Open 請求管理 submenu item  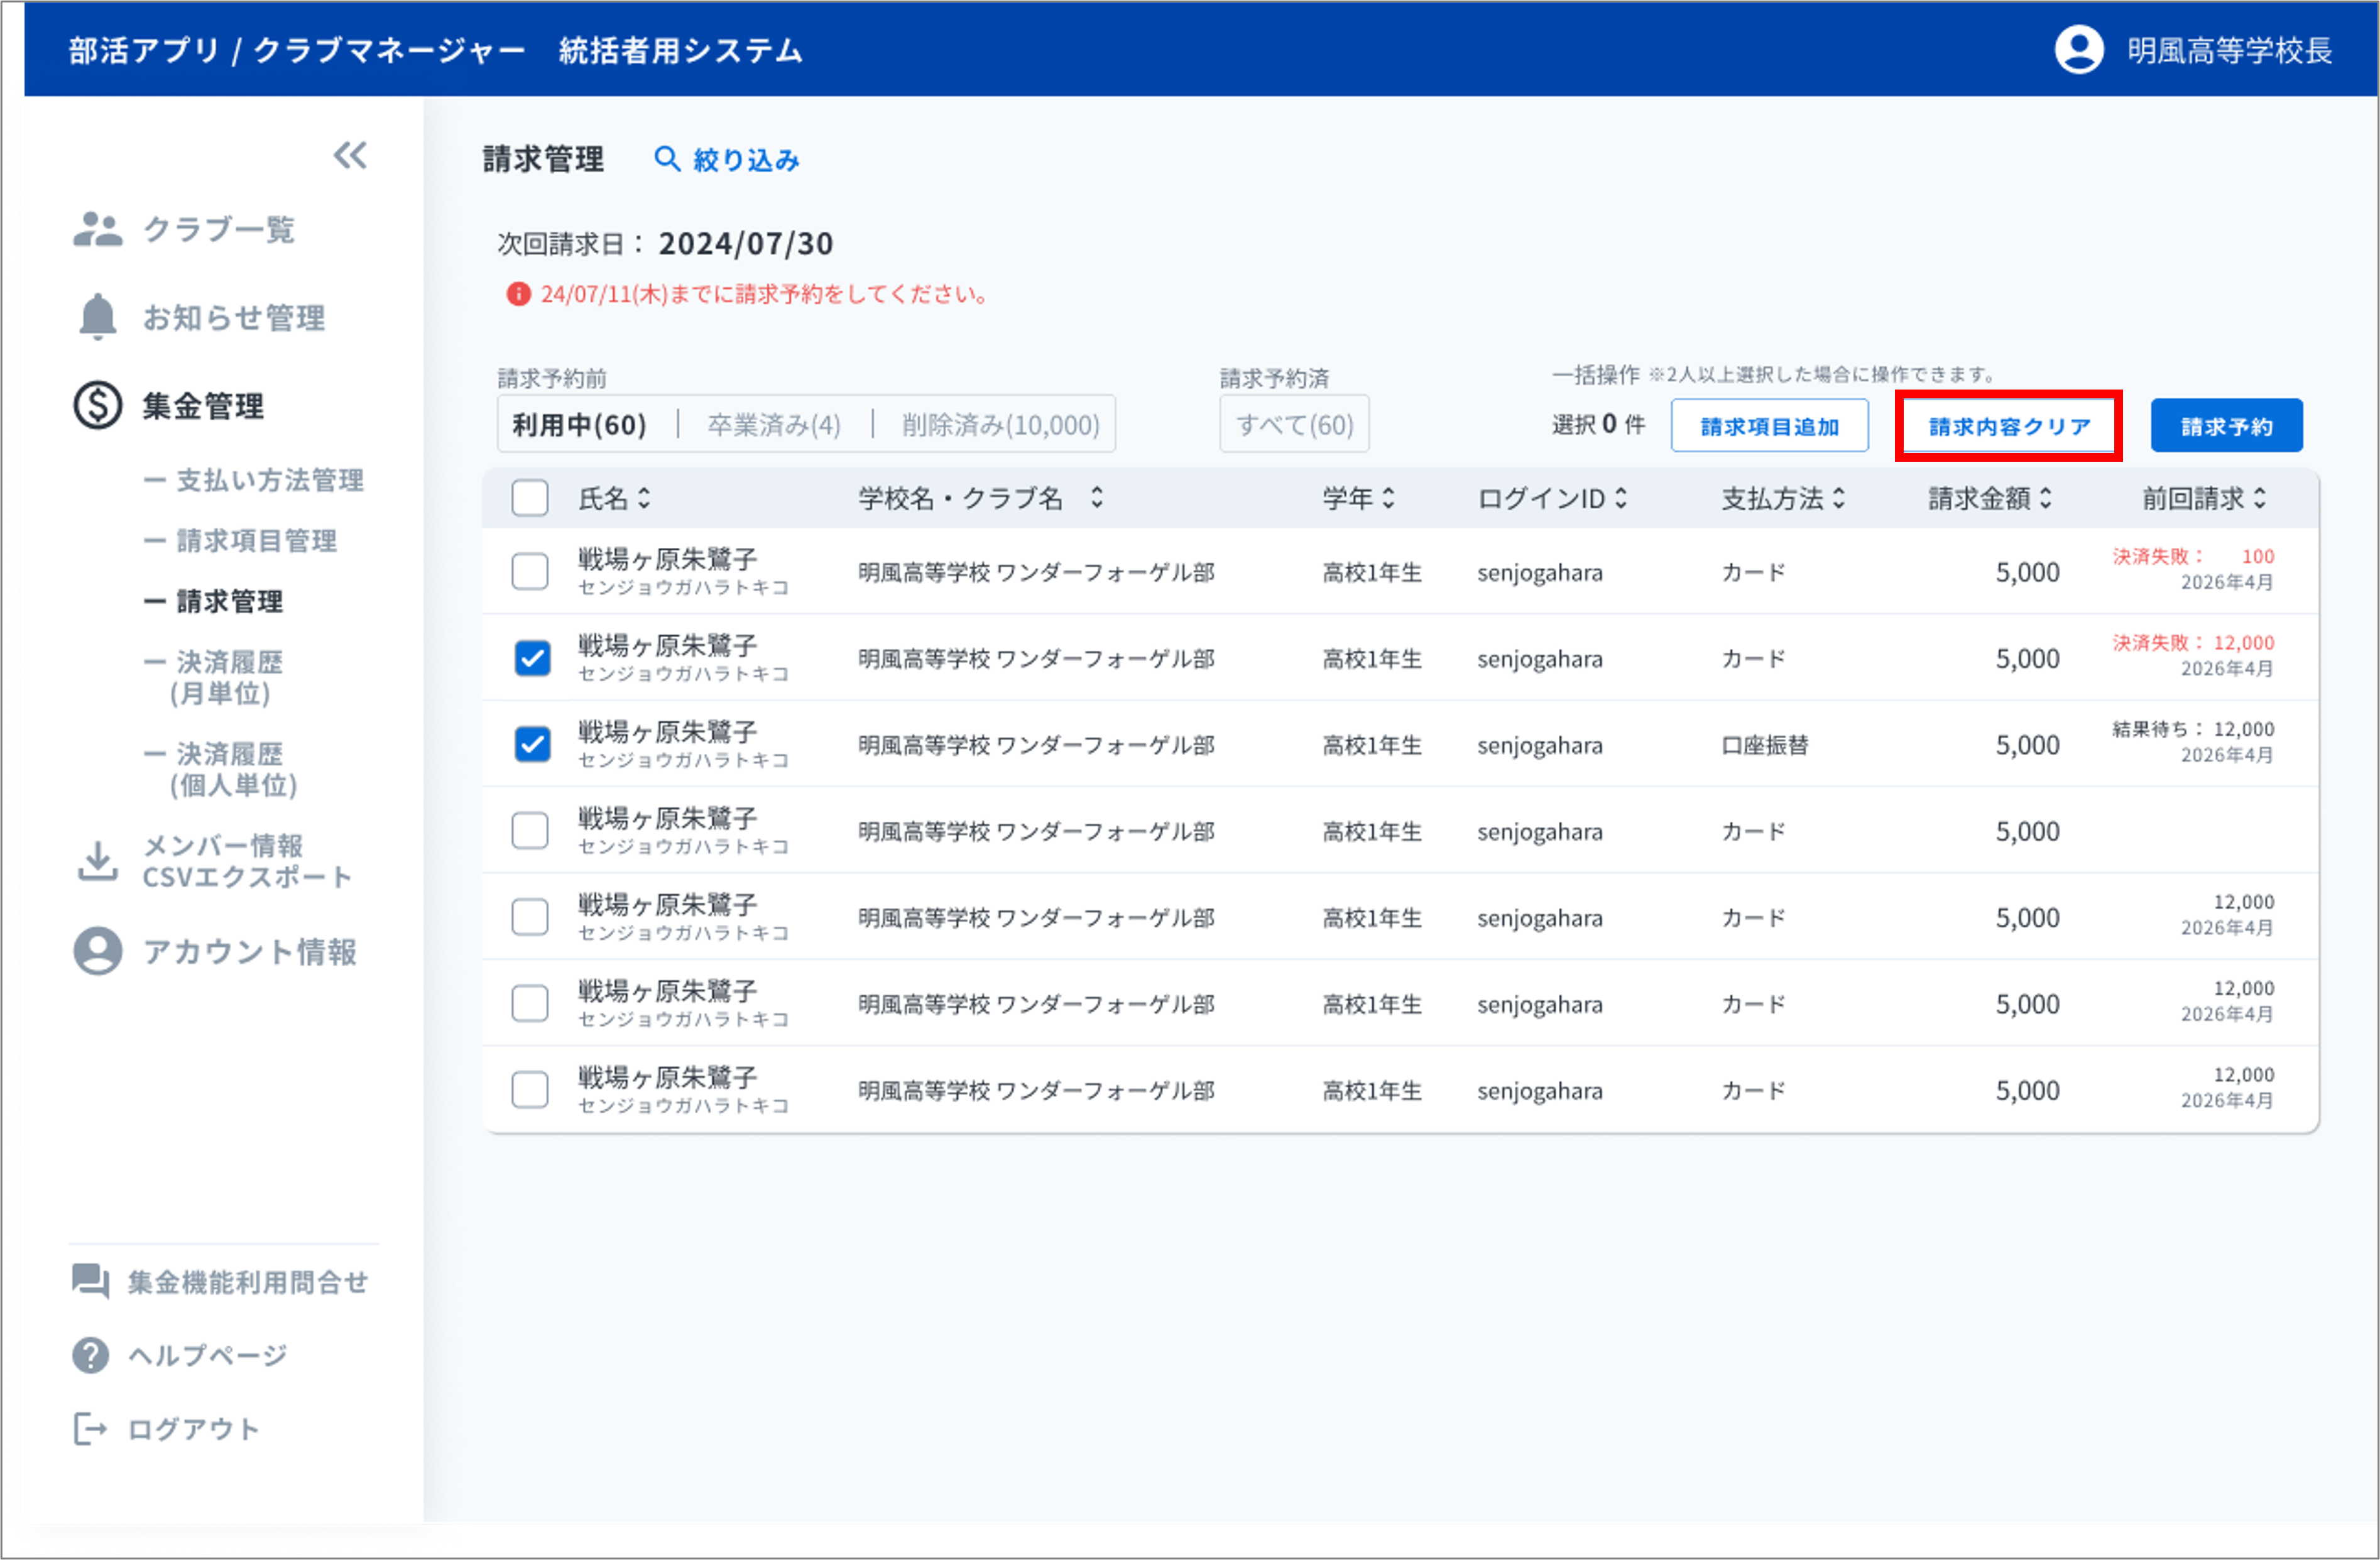[x=213, y=601]
